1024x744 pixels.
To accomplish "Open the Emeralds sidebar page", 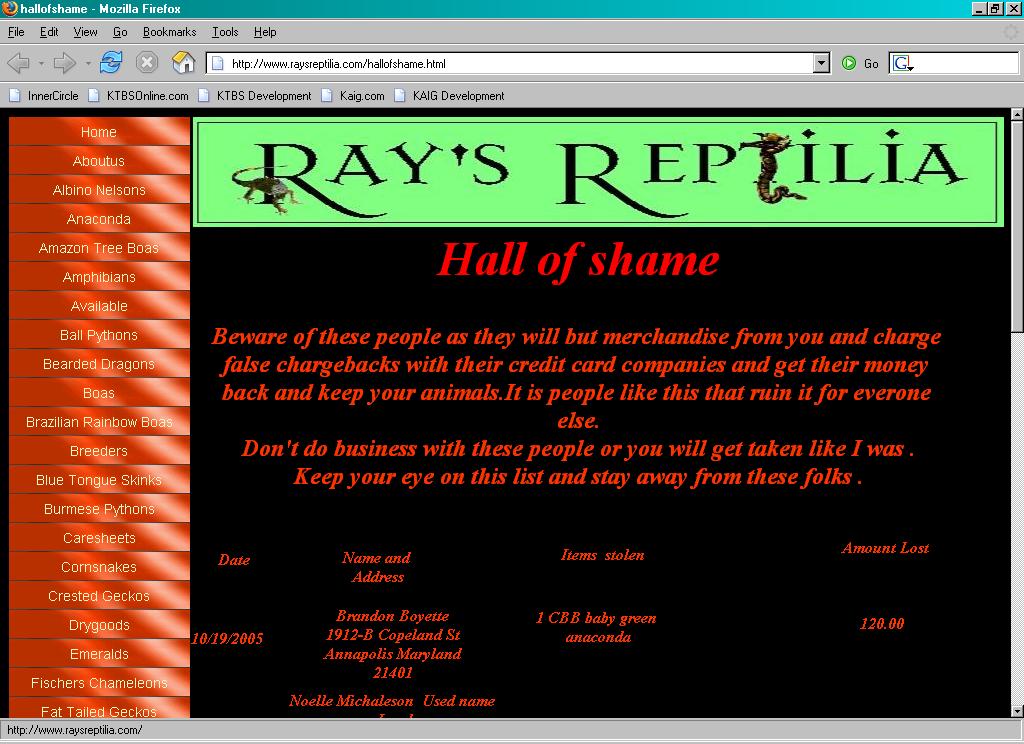I will coord(99,654).
